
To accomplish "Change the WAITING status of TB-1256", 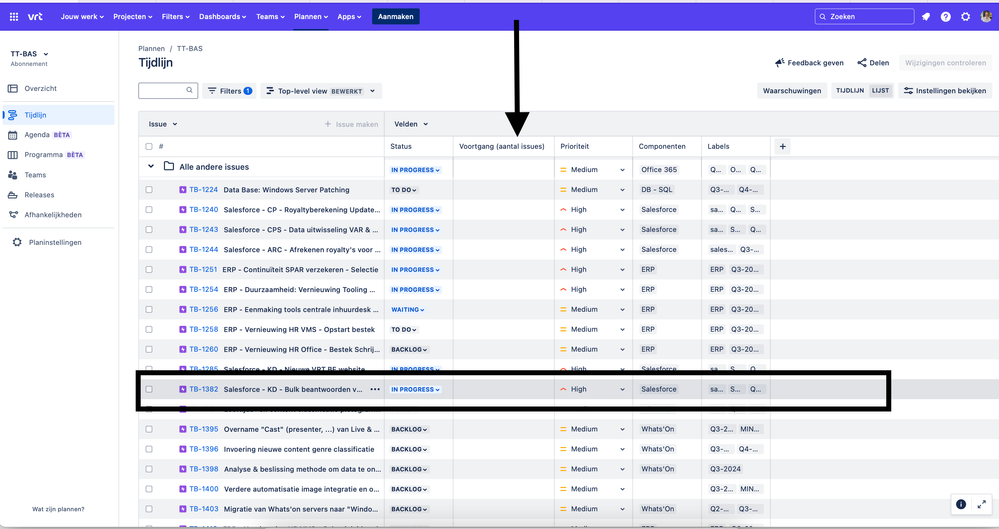I will pos(408,310).
